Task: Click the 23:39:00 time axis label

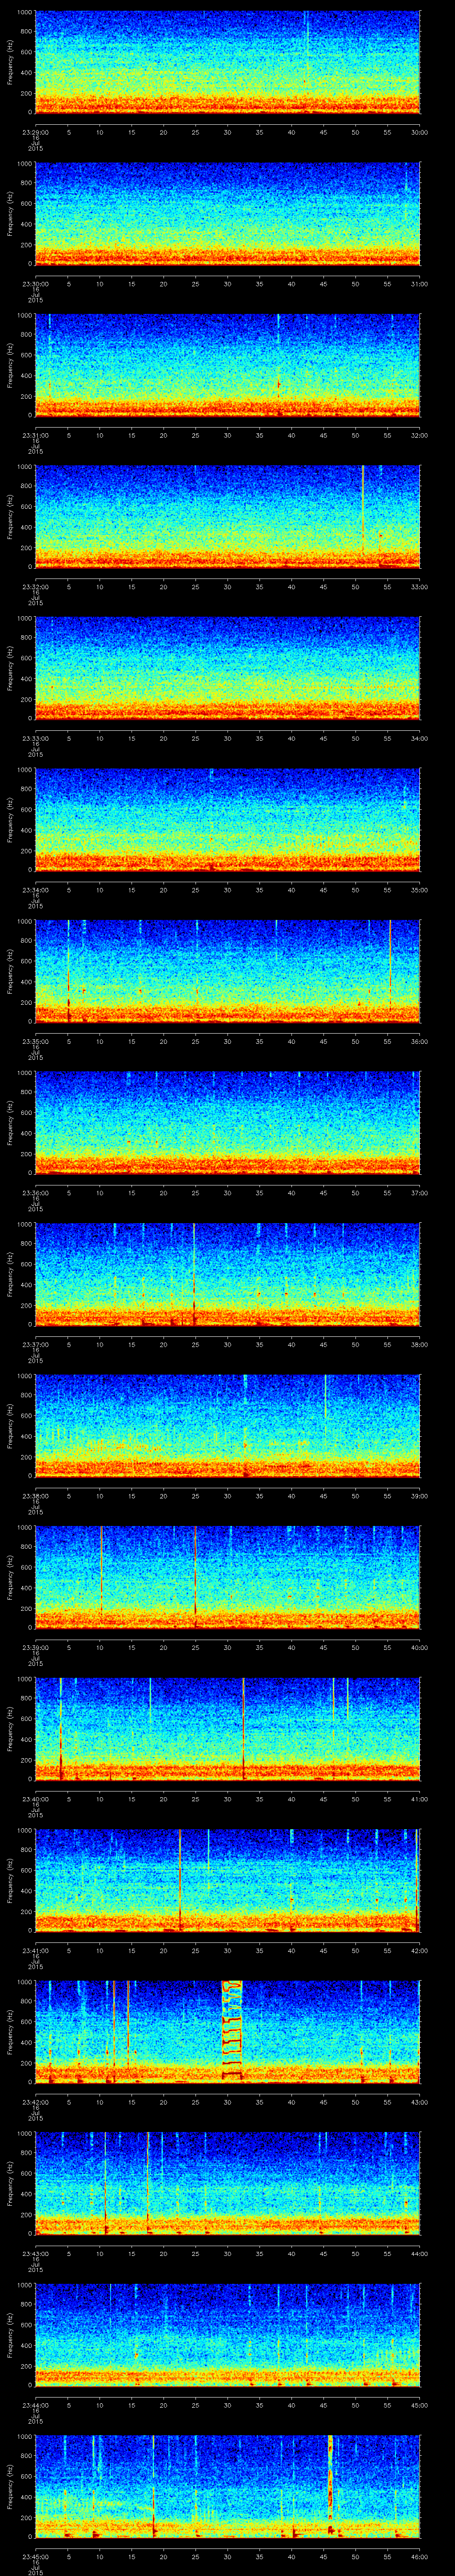Action: 35,1647
